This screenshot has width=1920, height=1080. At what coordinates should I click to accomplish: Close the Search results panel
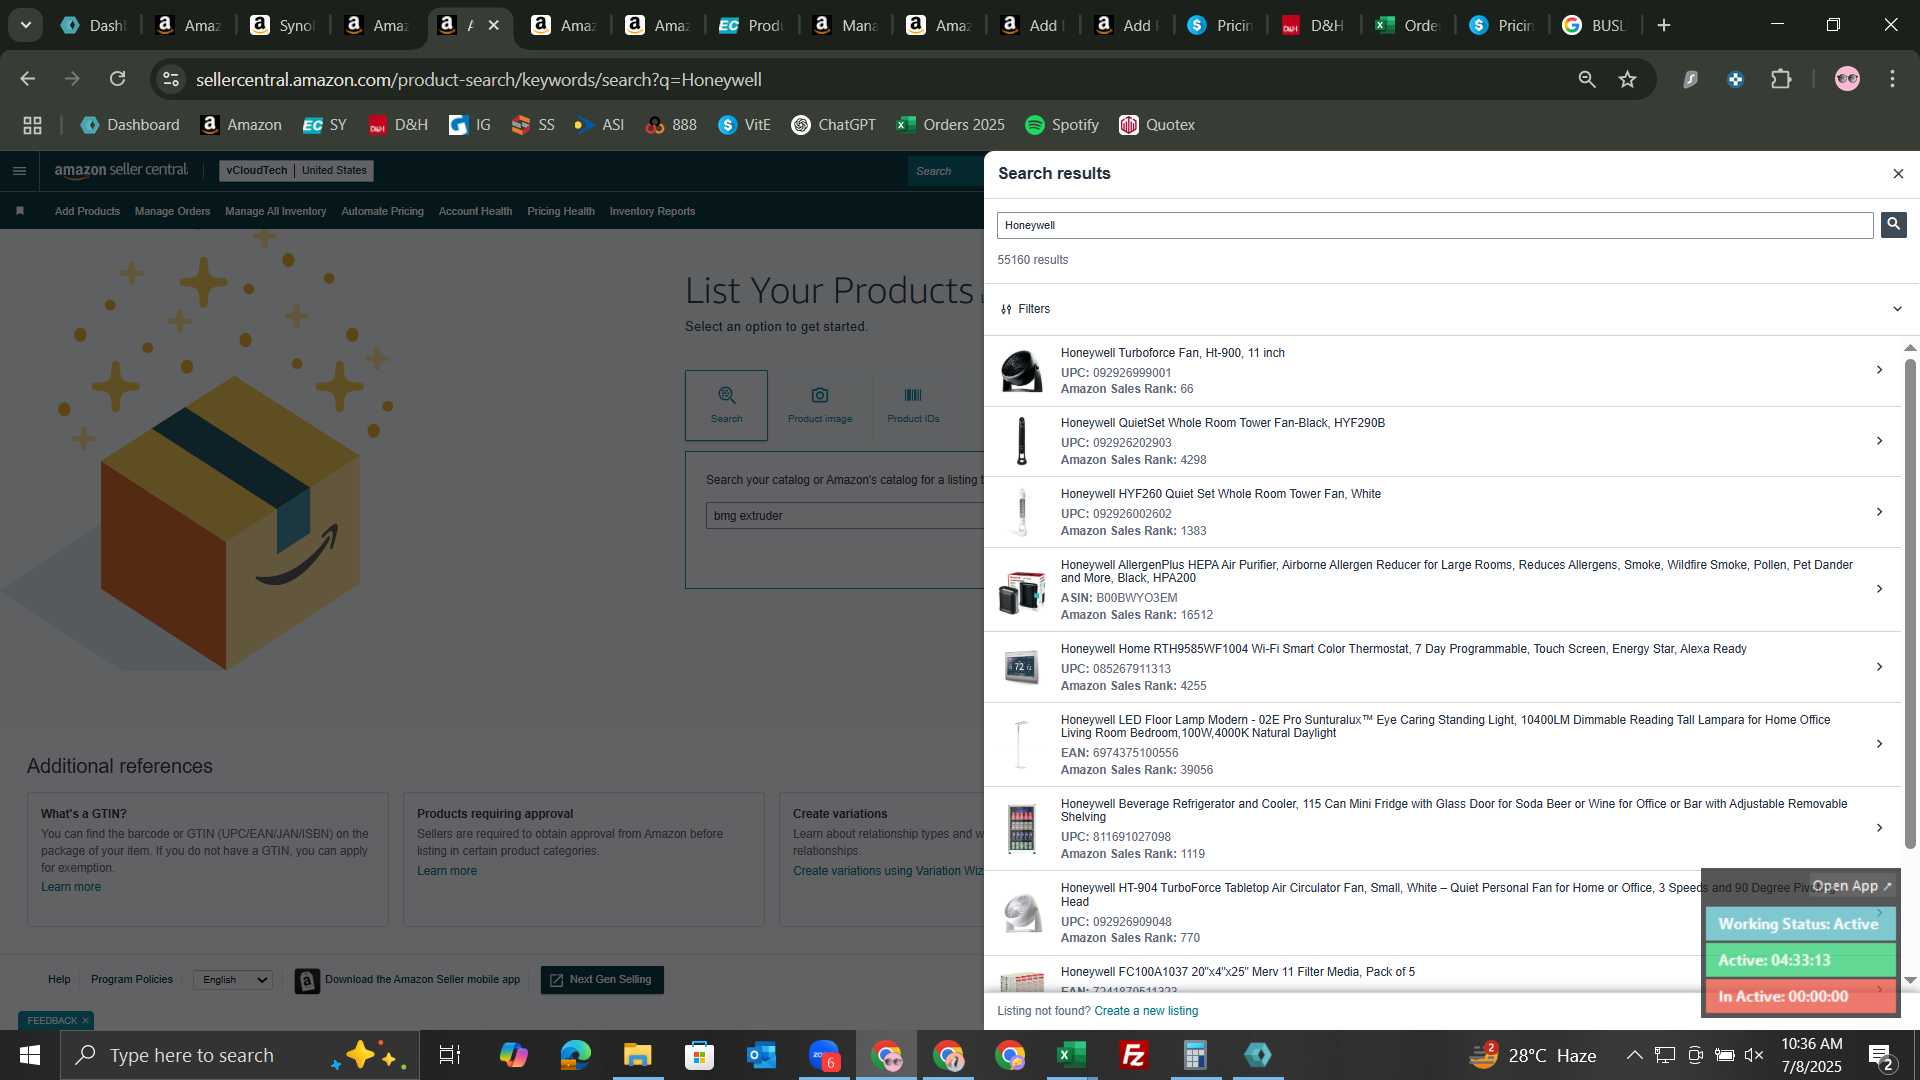pyautogui.click(x=1898, y=174)
